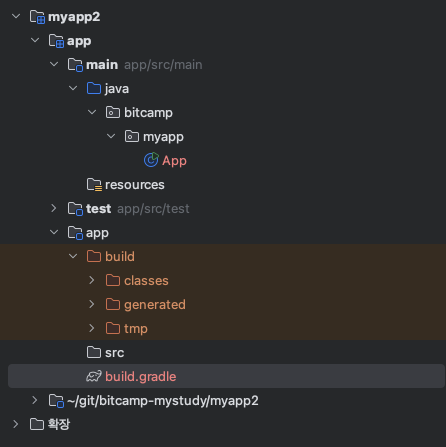Viewport: 446px width, 447px height.
Task: Select the bold app module label
Action: coord(79,41)
